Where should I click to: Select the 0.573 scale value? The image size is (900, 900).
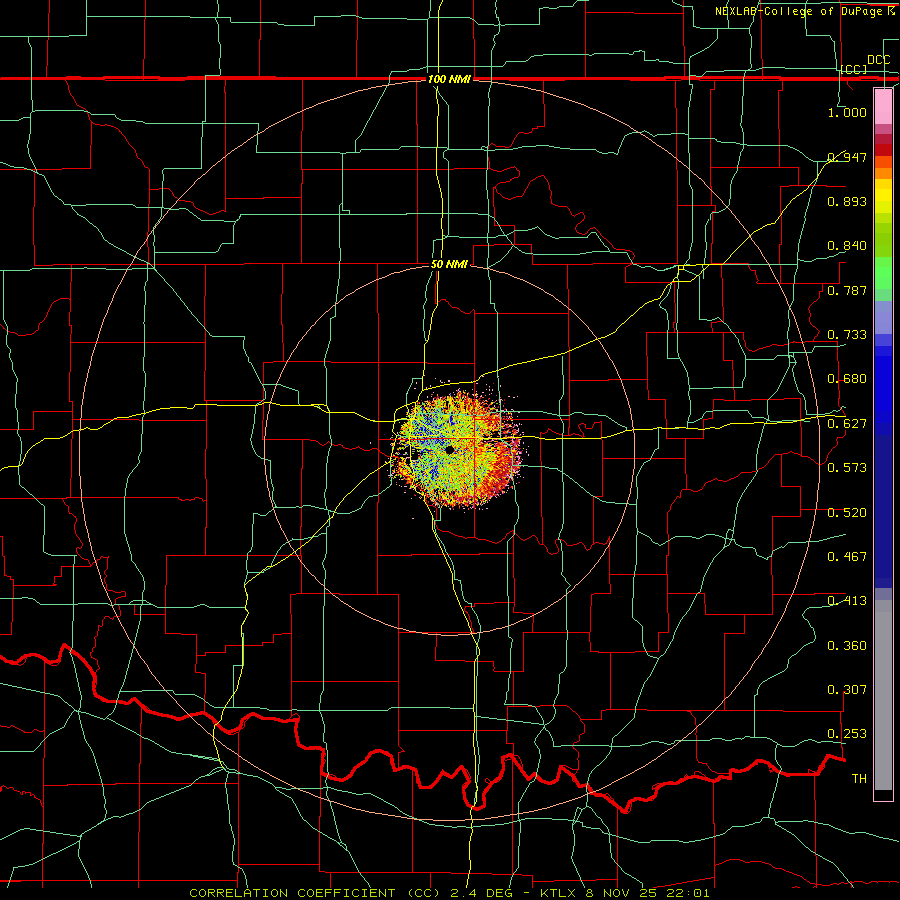click(847, 468)
